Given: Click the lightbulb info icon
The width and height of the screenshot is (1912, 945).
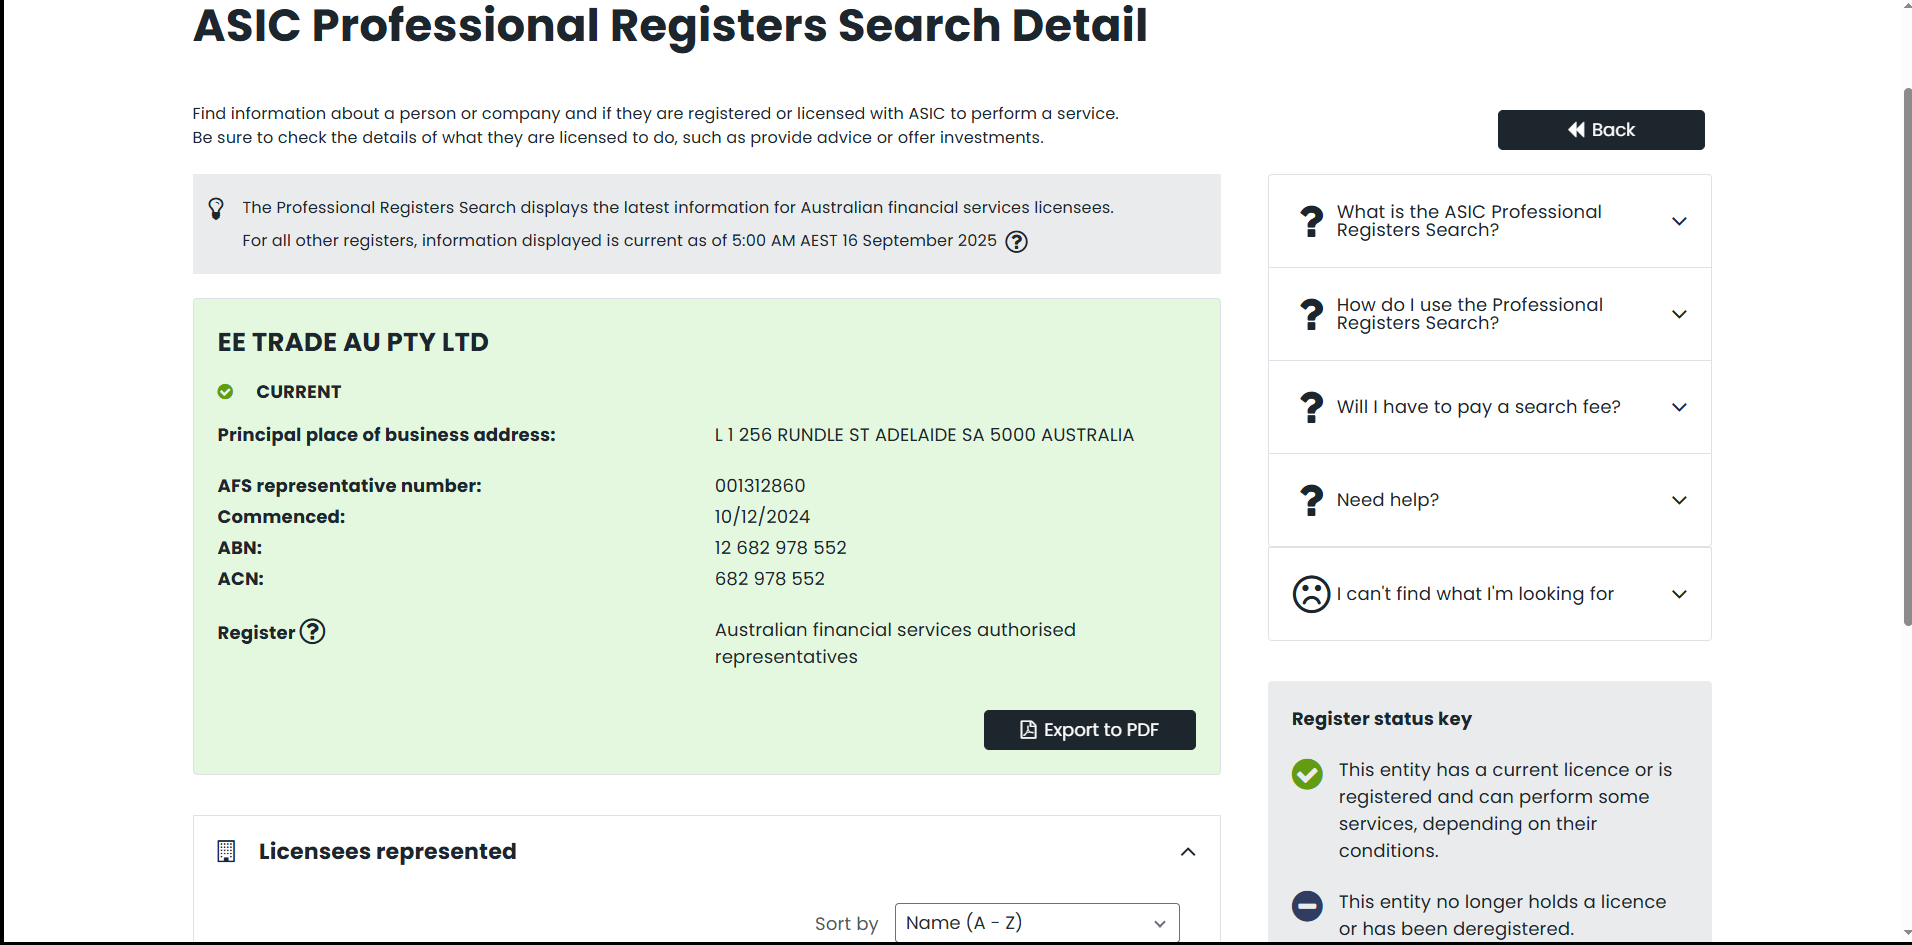Looking at the screenshot, I should coord(216,208).
